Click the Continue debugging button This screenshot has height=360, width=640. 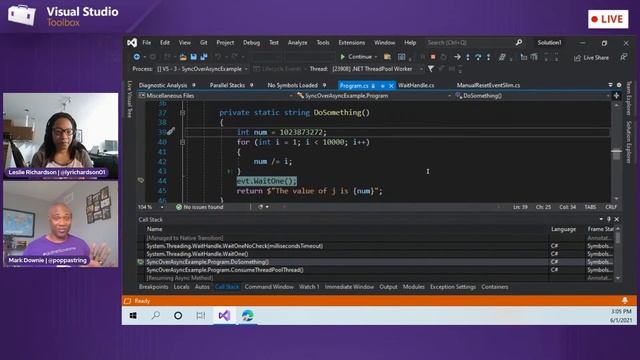coord(356,57)
